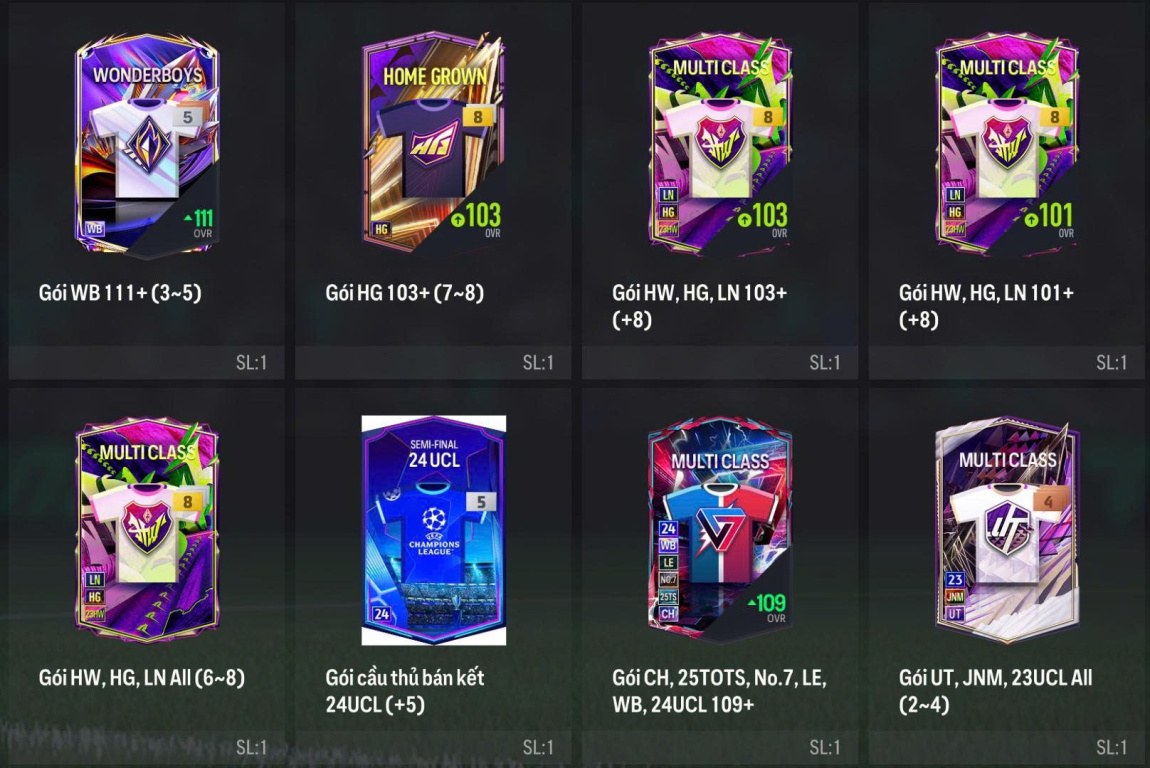Select the Home Grown pack card

pos(433,144)
